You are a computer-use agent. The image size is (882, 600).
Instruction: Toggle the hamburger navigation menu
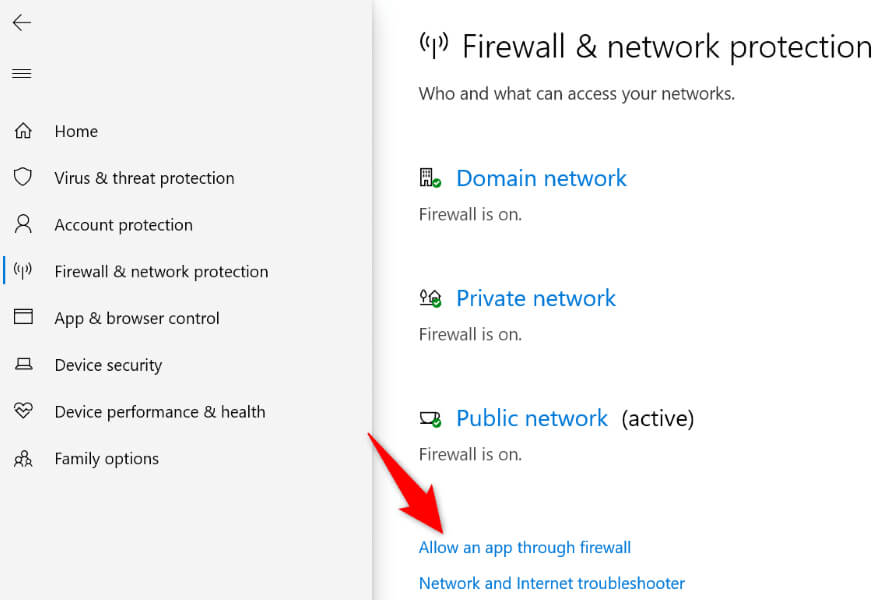coord(21,73)
